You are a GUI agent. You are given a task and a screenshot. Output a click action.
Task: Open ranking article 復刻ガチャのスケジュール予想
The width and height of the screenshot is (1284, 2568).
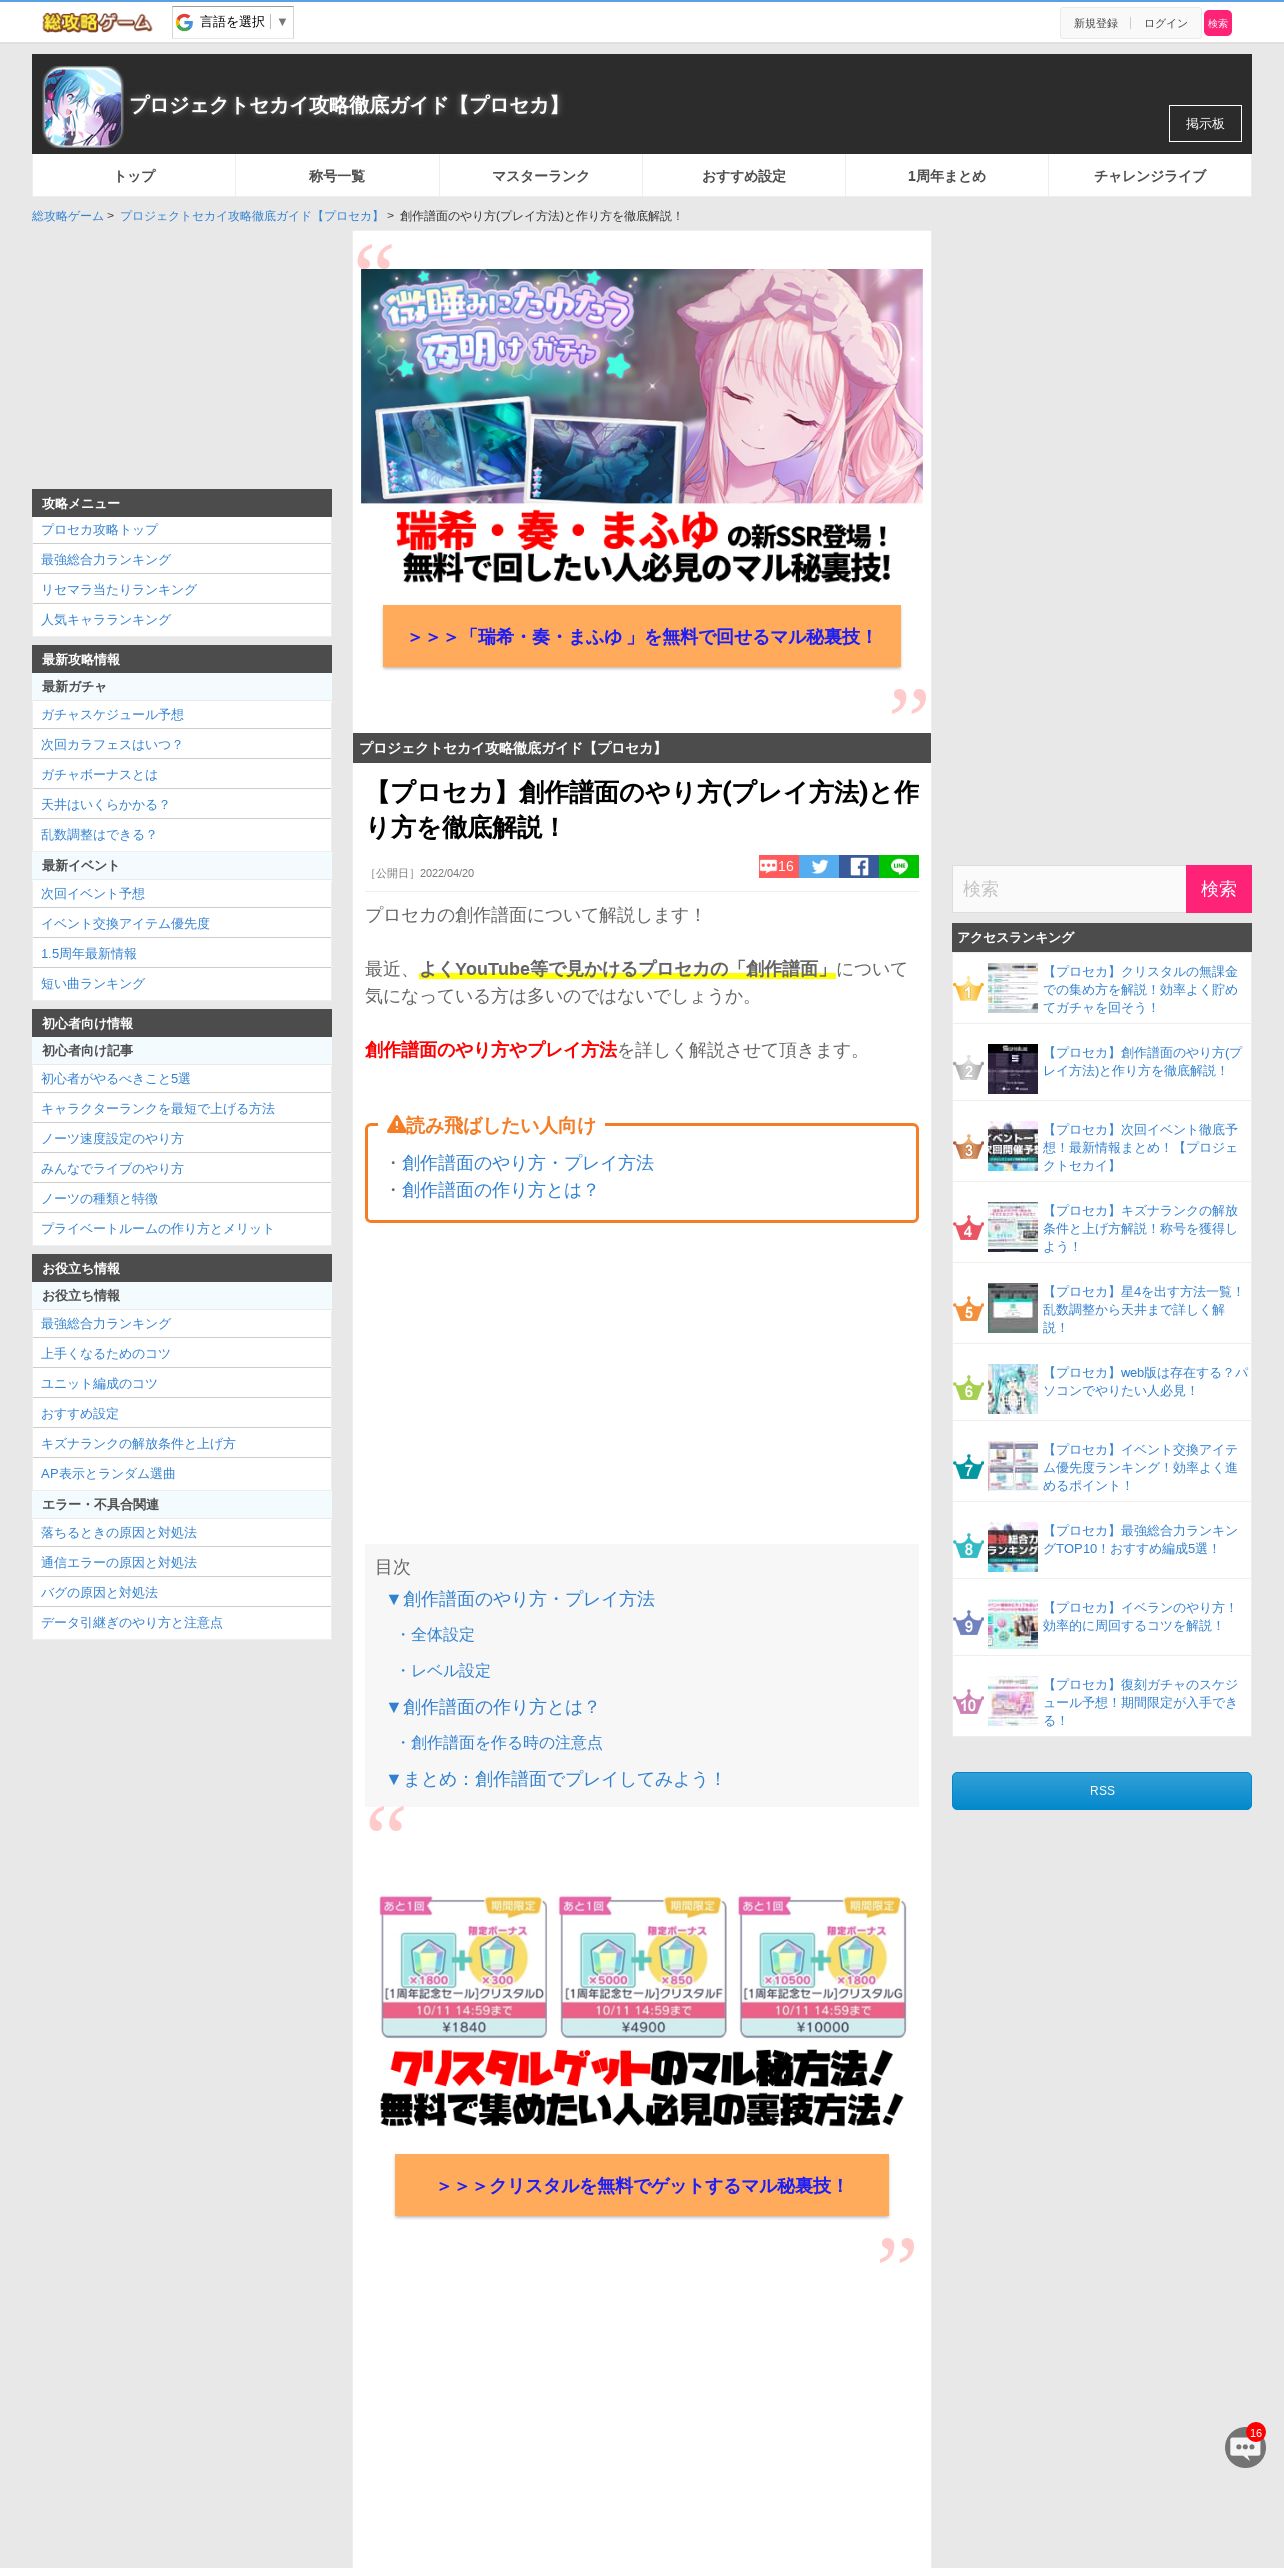coord(1142,1703)
